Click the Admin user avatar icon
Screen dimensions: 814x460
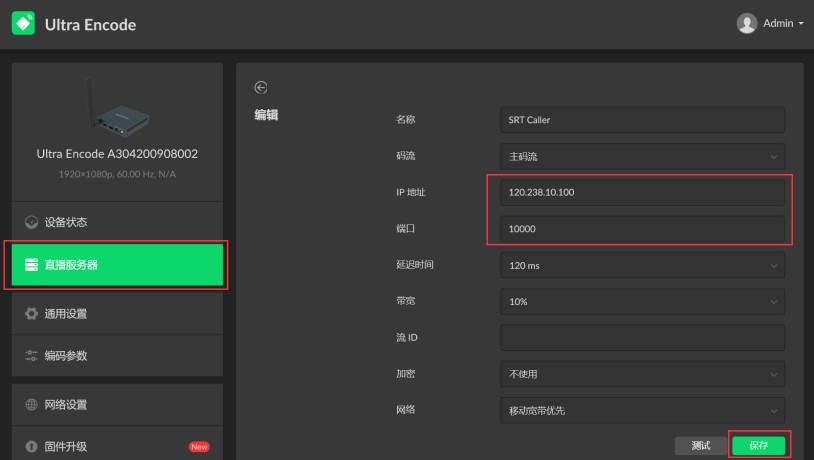click(x=747, y=23)
